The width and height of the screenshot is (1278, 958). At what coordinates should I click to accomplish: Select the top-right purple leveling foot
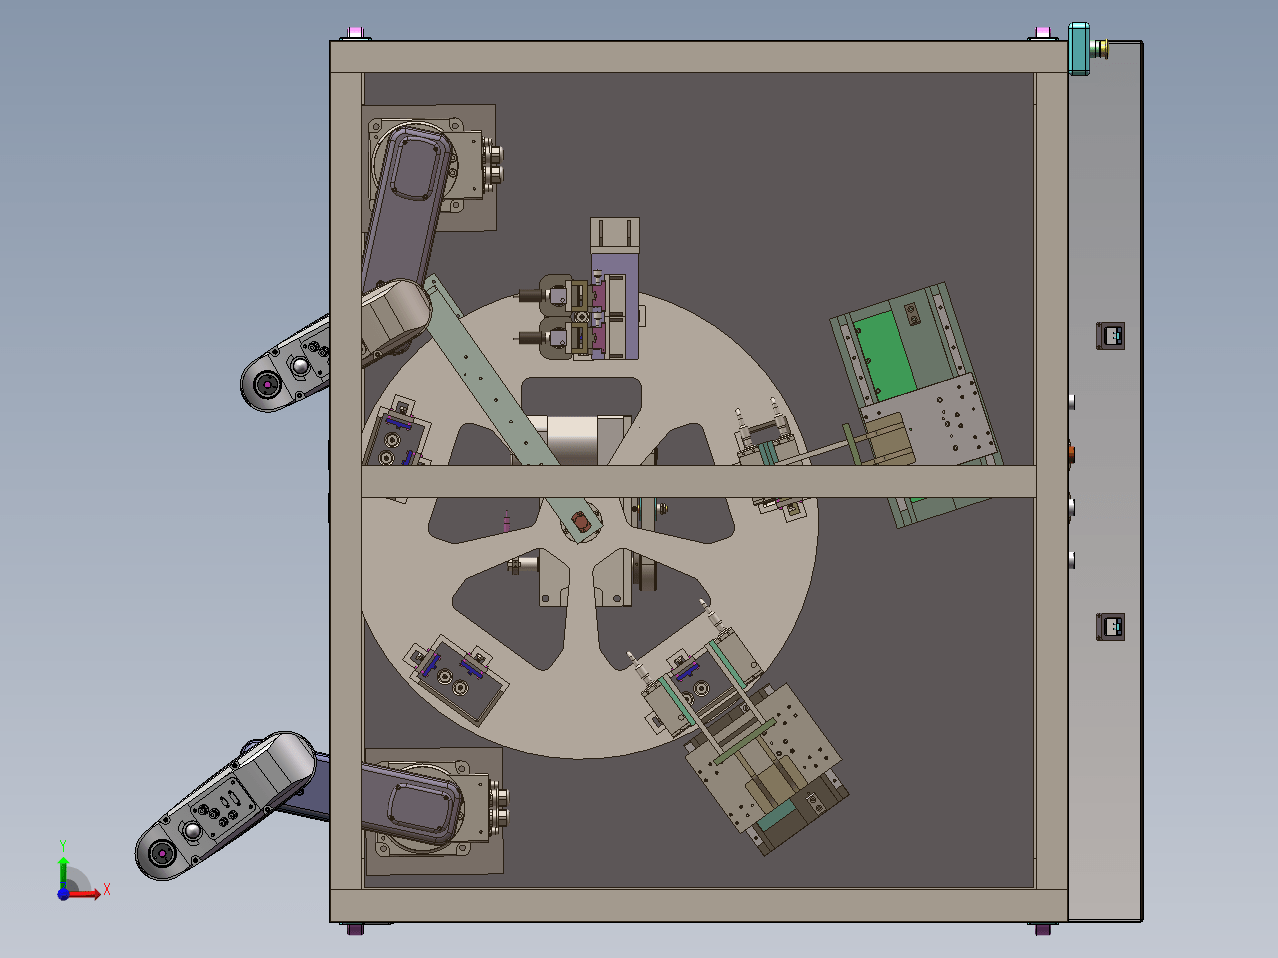click(x=1042, y=34)
